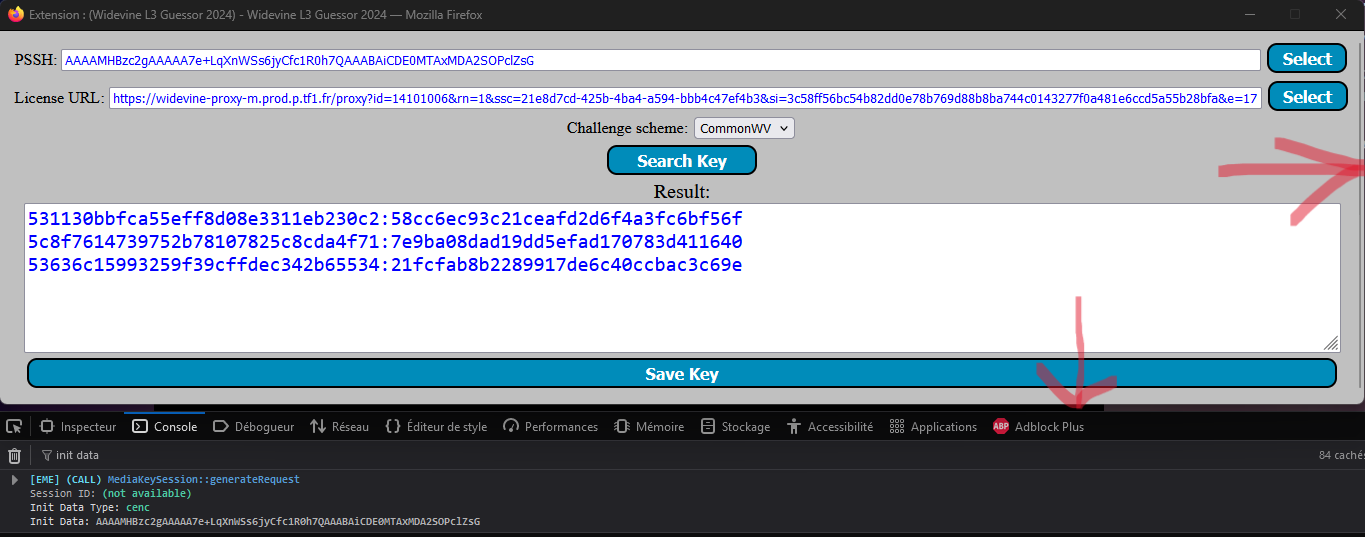
Task: Switch to the Mémoire tab
Action: coord(650,426)
